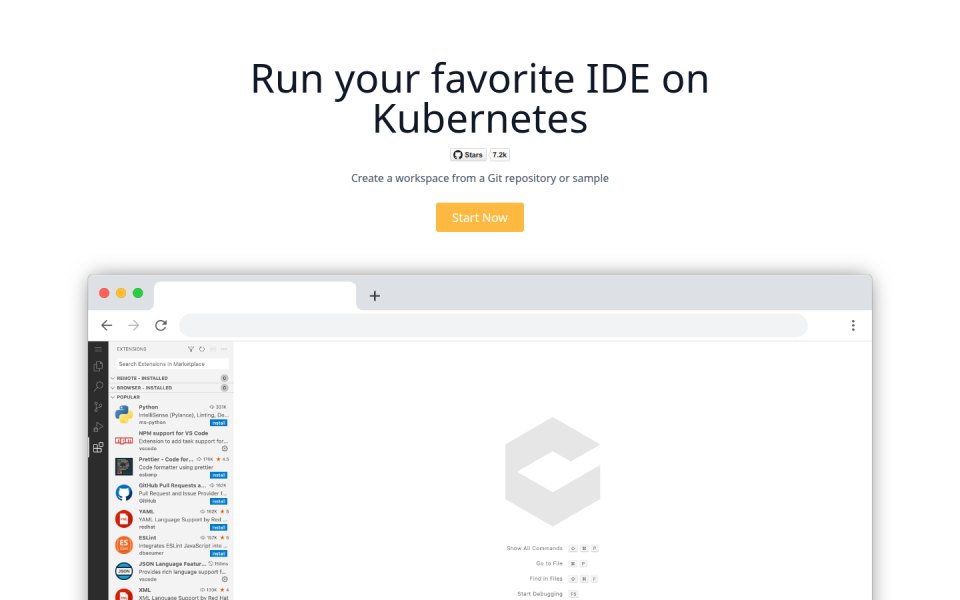Click the 'Start Debugging' hint
The width and height of the screenshot is (960, 600).
point(540,594)
